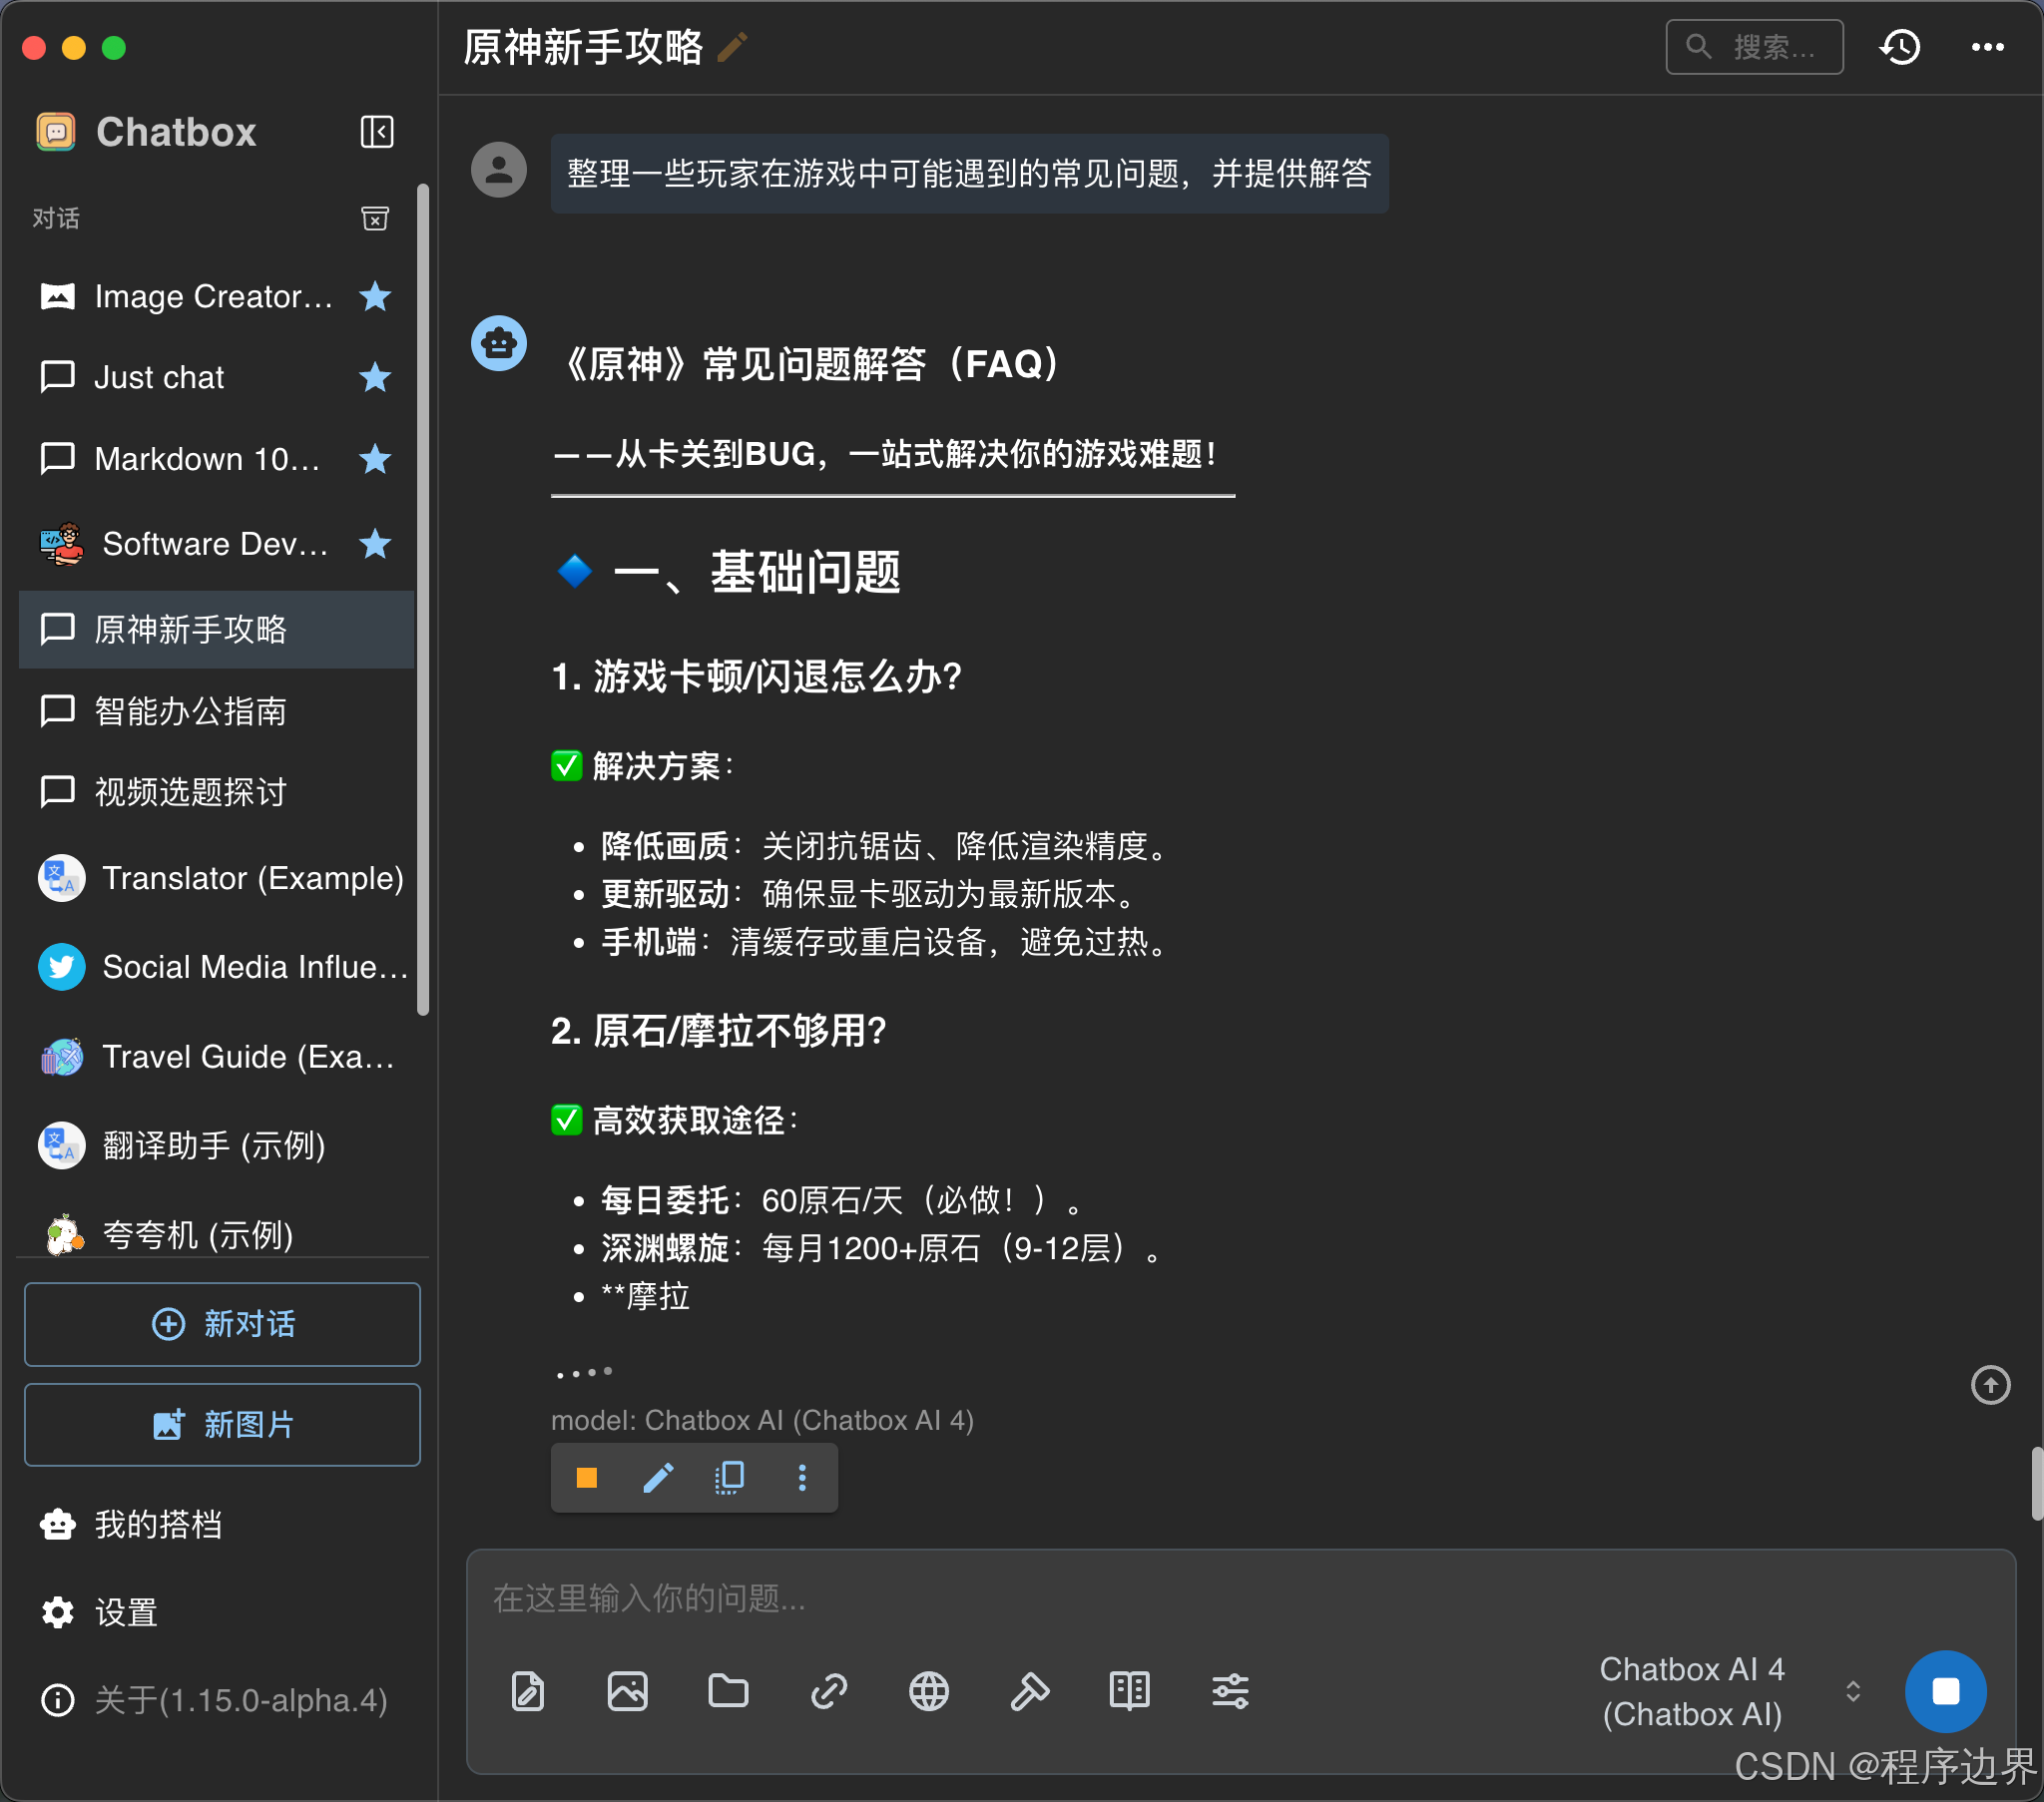Unstar the Just chat conversation

tap(375, 377)
